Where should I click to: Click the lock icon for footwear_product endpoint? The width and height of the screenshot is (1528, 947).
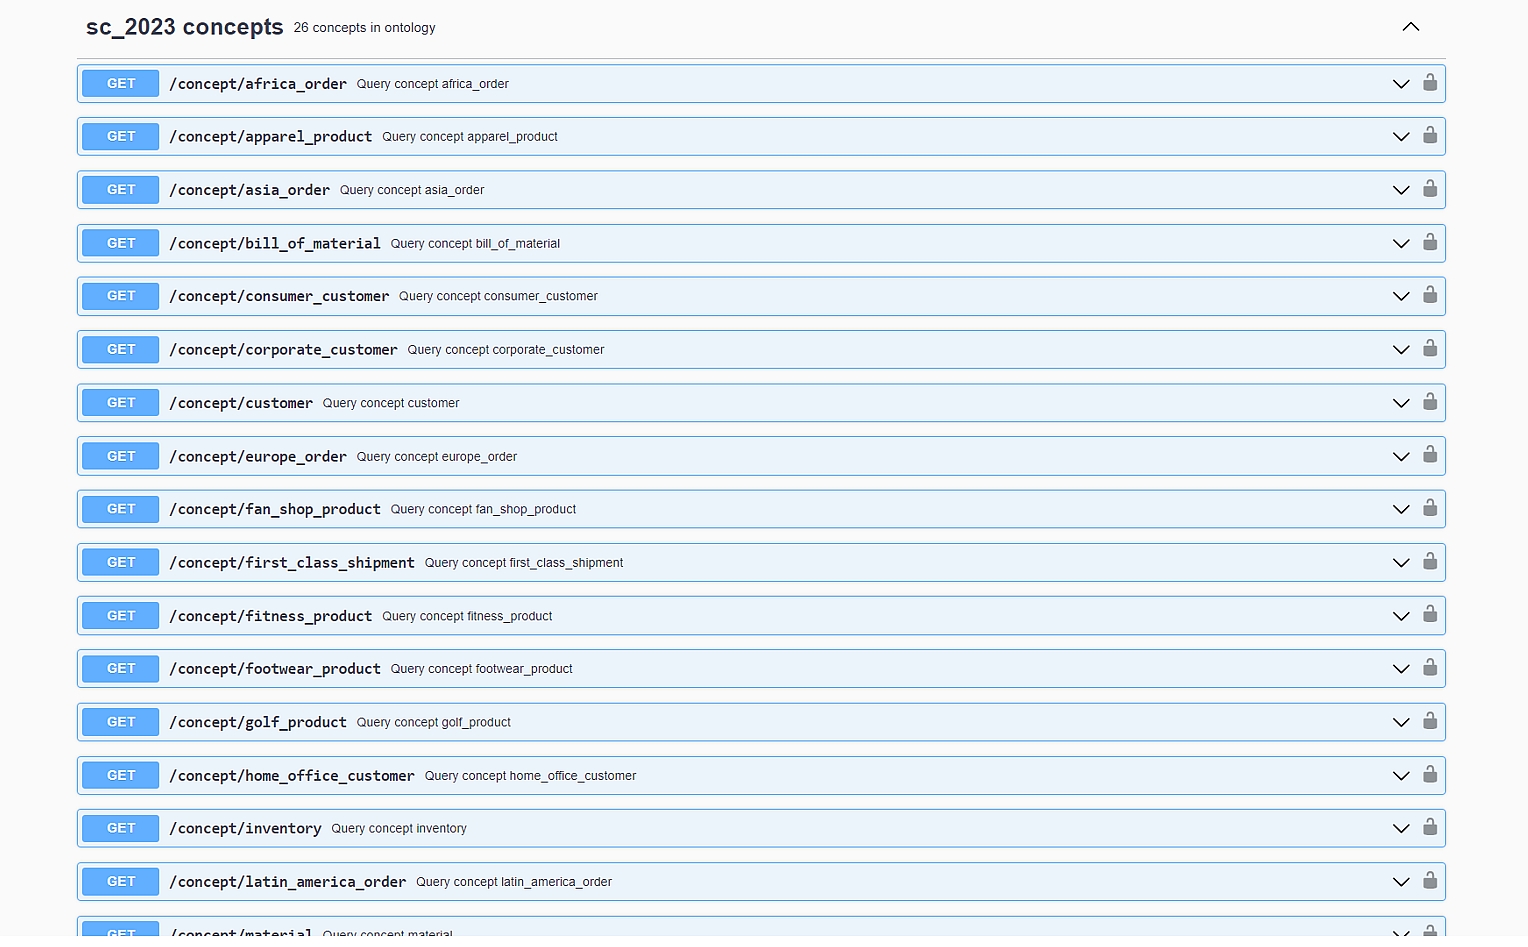(x=1430, y=668)
